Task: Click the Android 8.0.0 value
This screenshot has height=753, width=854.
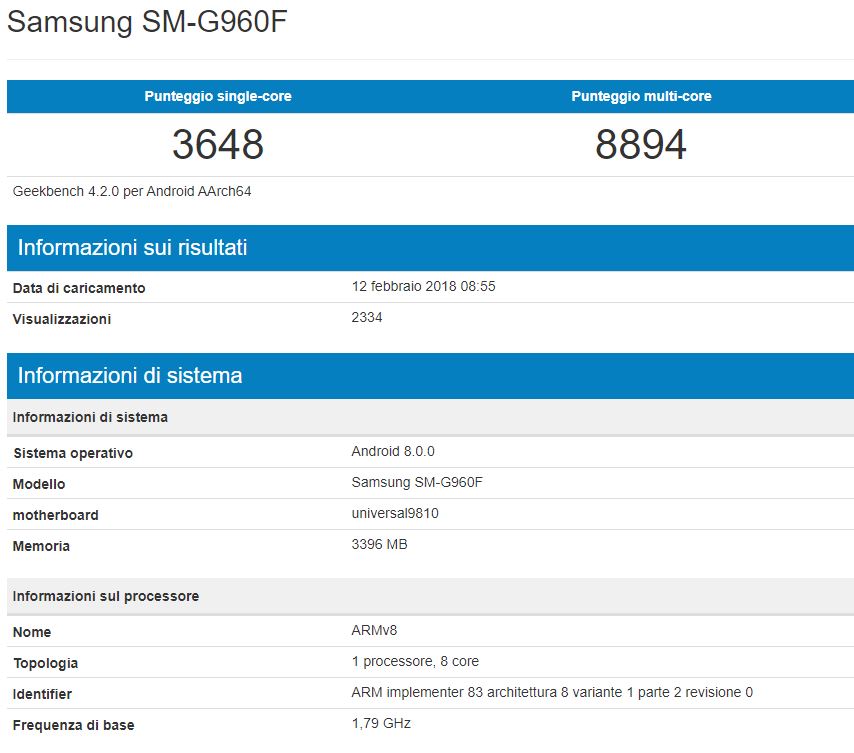Action: click(393, 451)
